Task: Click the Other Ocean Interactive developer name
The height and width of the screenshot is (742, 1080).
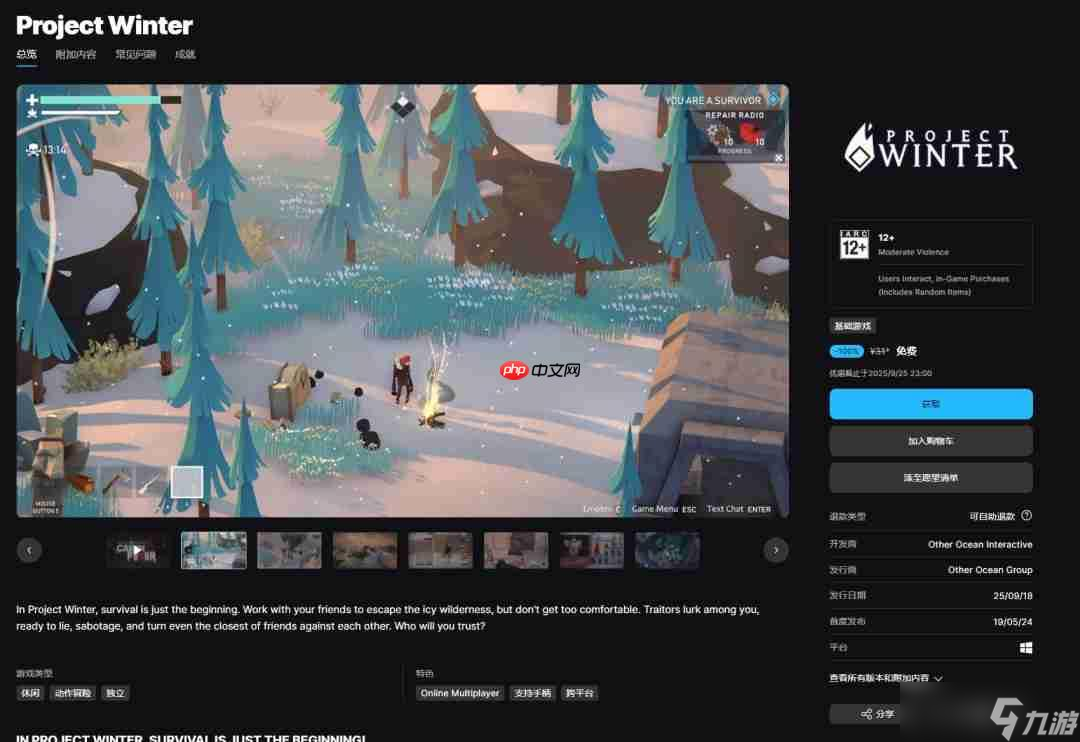Action: click(980, 544)
